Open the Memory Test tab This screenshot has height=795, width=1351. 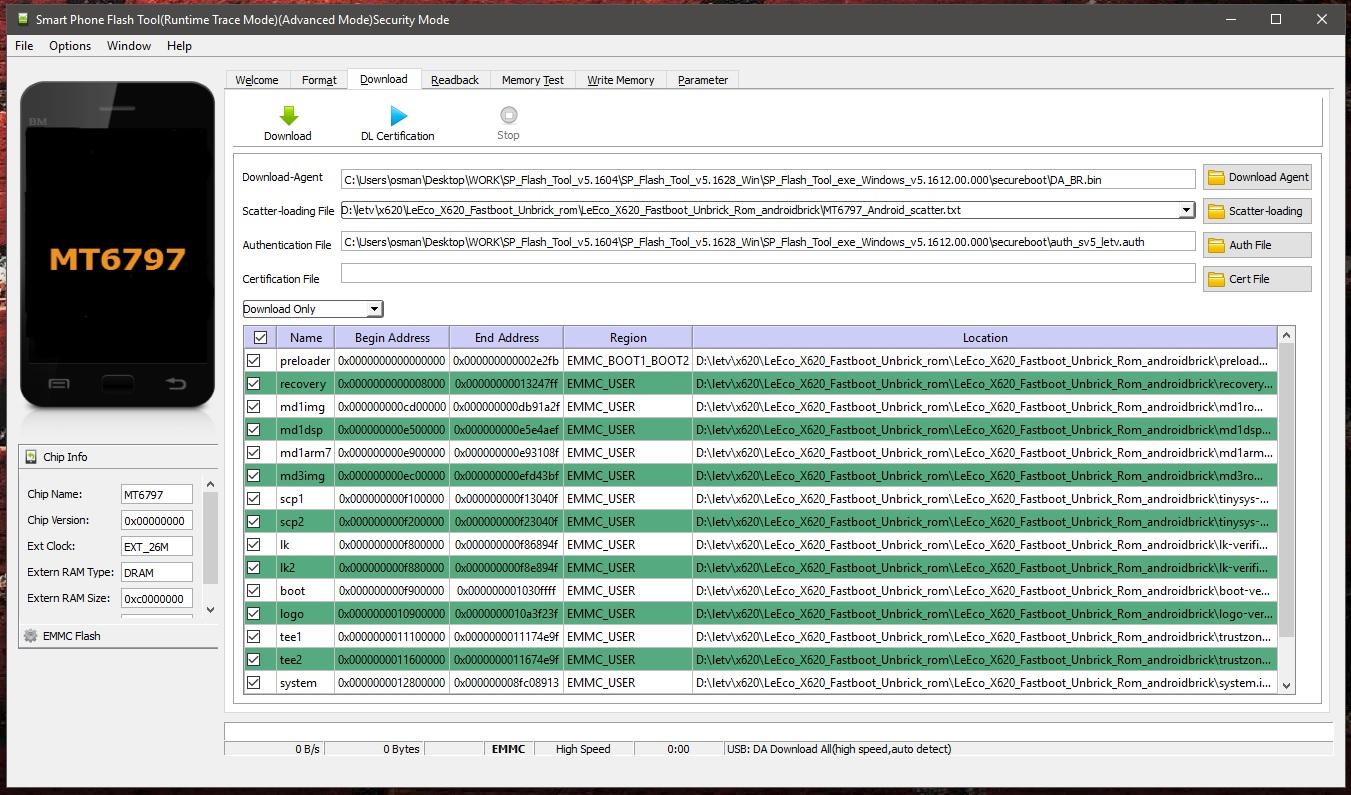pos(532,80)
